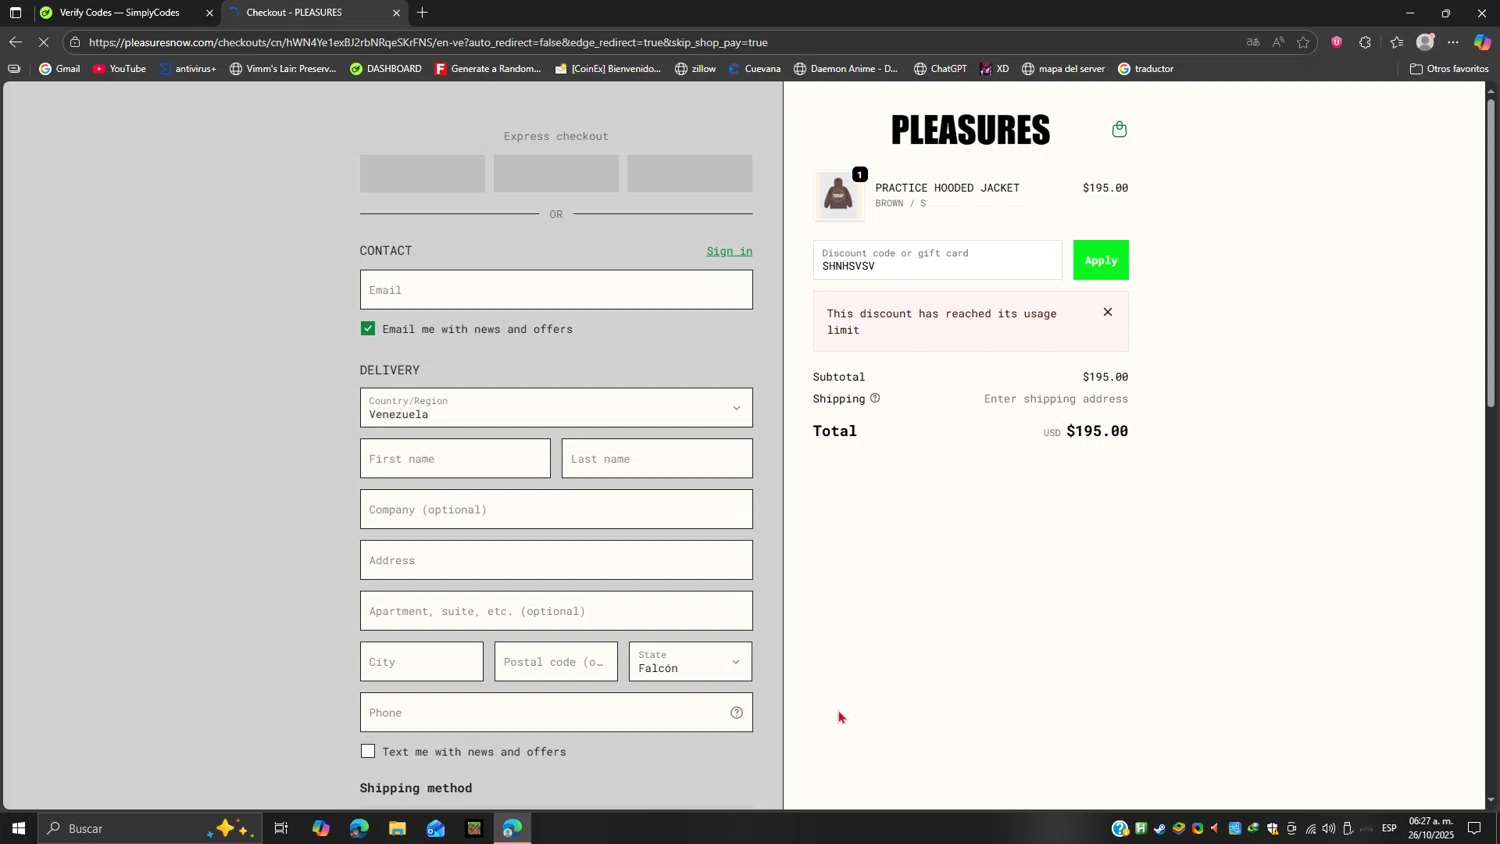The image size is (1500, 844).
Task: Switch to Checkout PLEASURES tab
Action: tap(313, 13)
